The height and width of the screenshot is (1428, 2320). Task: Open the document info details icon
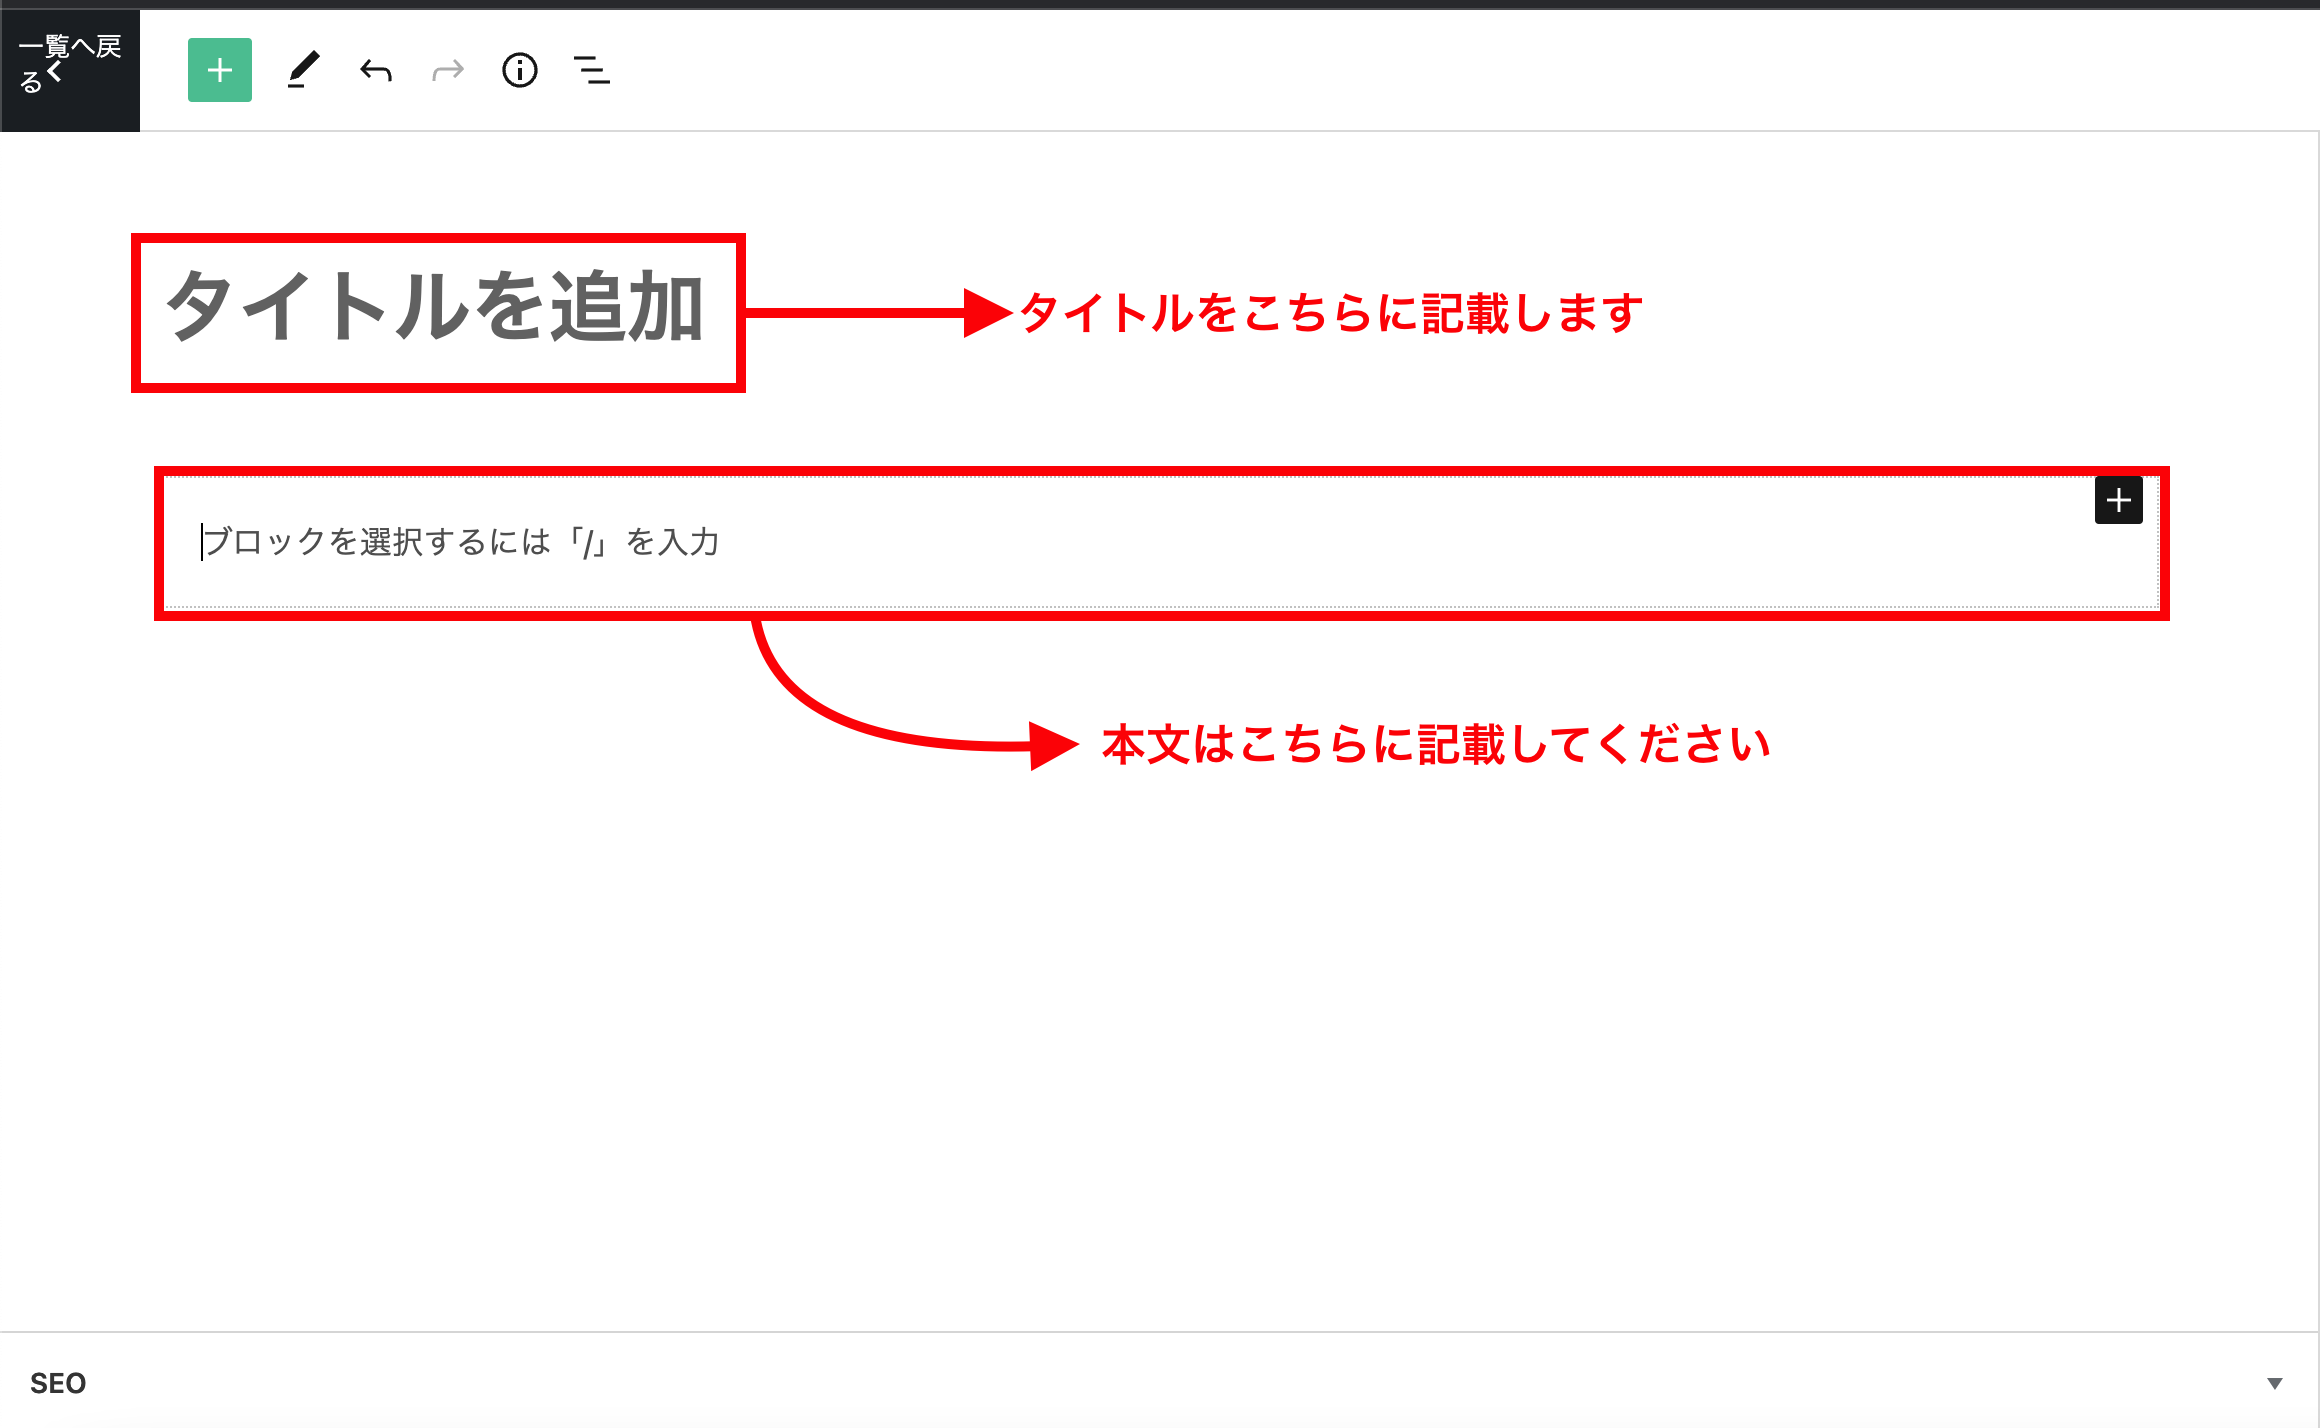click(x=520, y=70)
